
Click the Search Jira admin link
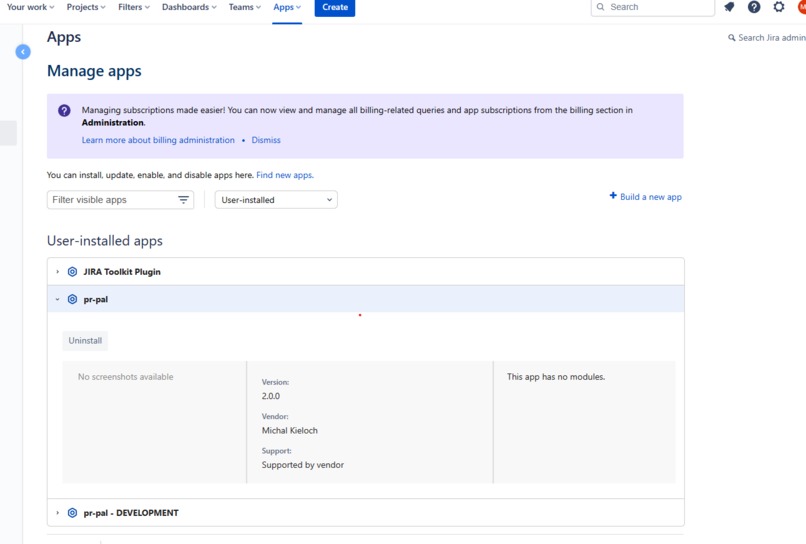(772, 38)
